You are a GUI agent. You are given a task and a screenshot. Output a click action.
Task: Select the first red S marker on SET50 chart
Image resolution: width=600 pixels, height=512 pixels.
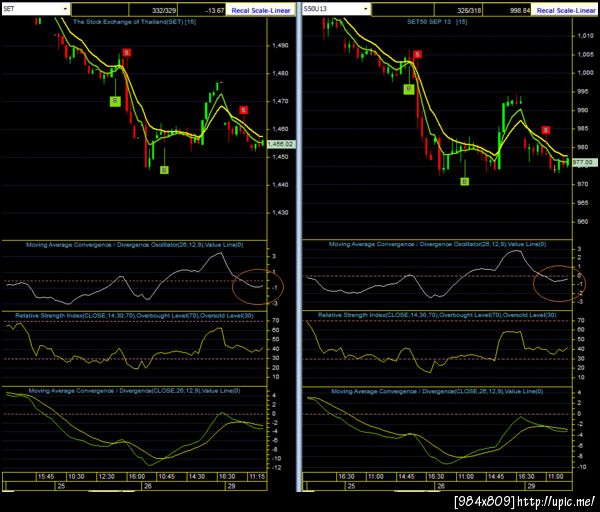pos(417,54)
